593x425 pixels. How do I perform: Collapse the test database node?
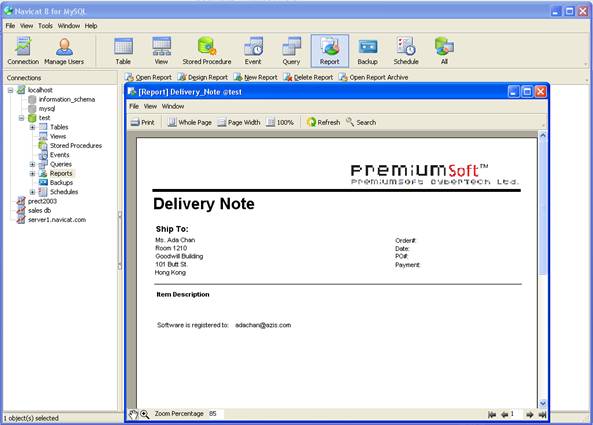coord(22,118)
